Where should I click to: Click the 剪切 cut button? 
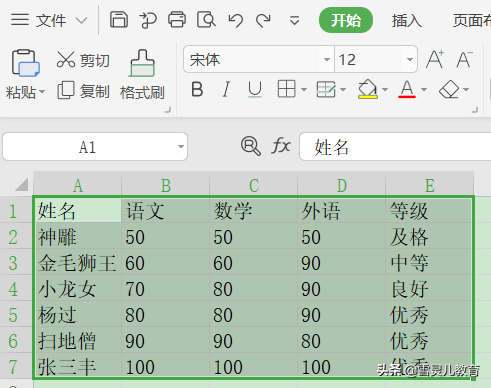tap(83, 60)
